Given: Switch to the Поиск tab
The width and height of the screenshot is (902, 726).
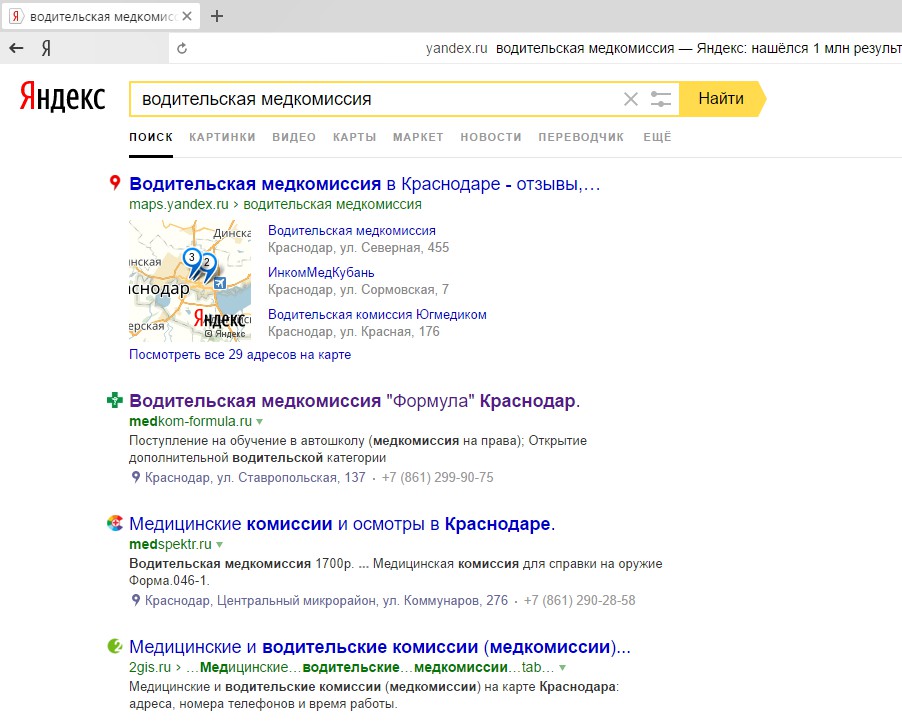Looking at the screenshot, I should [x=151, y=137].
